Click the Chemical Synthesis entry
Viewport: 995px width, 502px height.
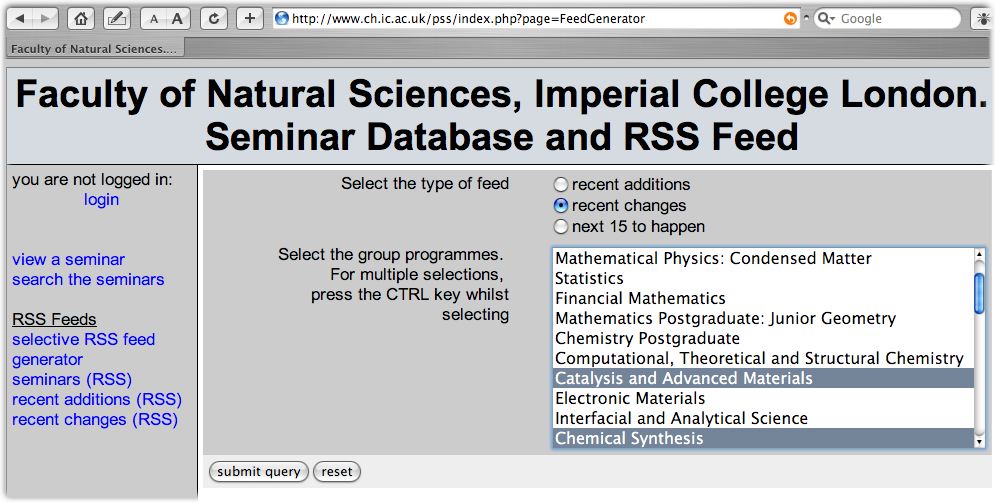pos(763,438)
